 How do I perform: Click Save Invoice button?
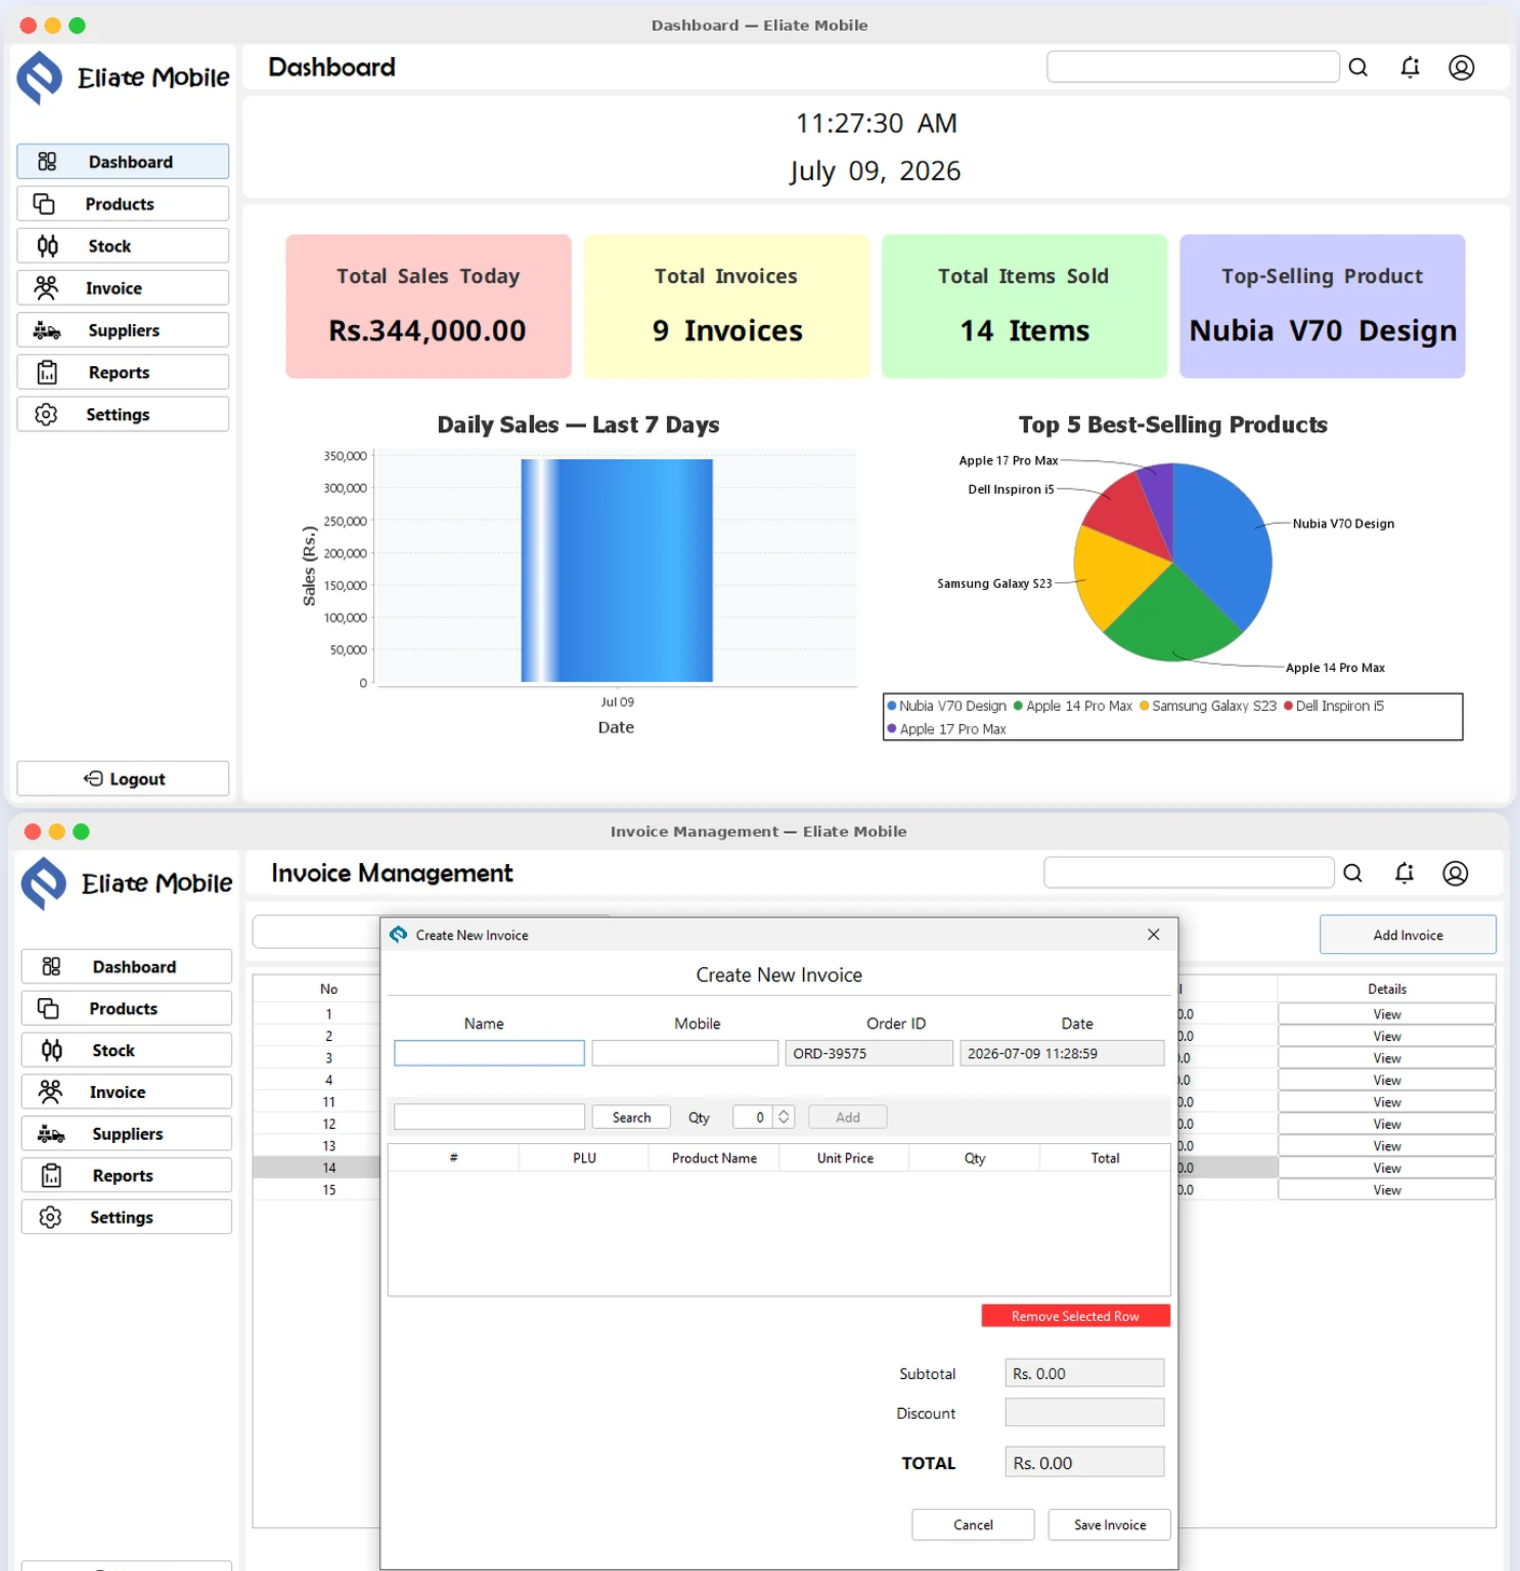pos(1110,1525)
